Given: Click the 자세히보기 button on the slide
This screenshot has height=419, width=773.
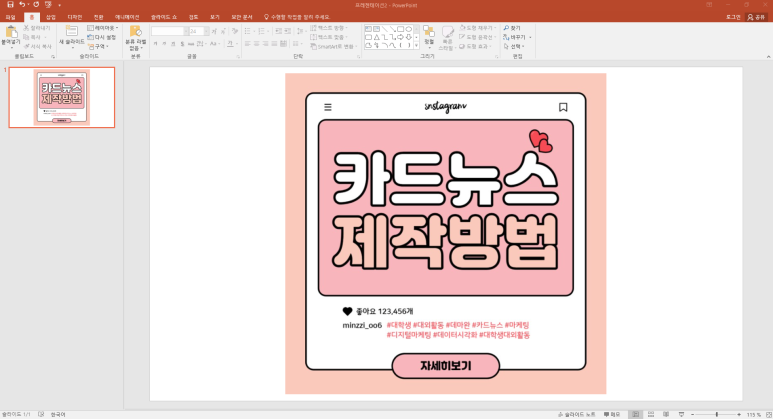Looking at the screenshot, I should click(x=446, y=366).
